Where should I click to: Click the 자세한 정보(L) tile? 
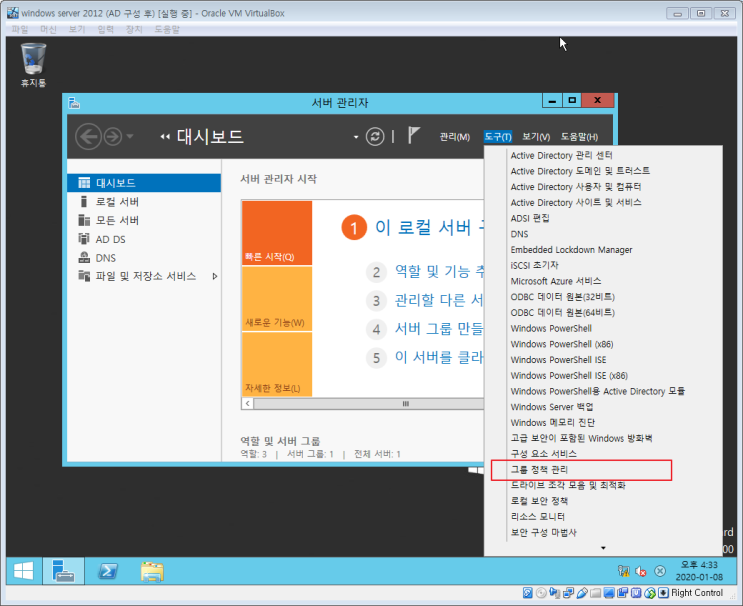(277, 364)
